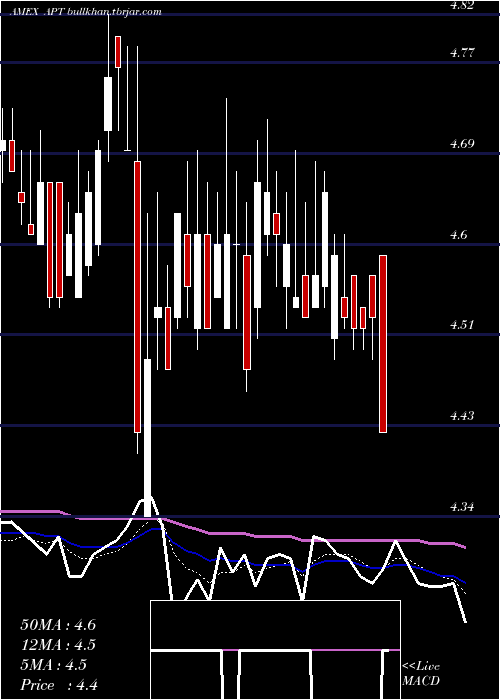This screenshot has width=500, height=700.
Task: Click the last tall red candlestick body
Action: (383, 344)
